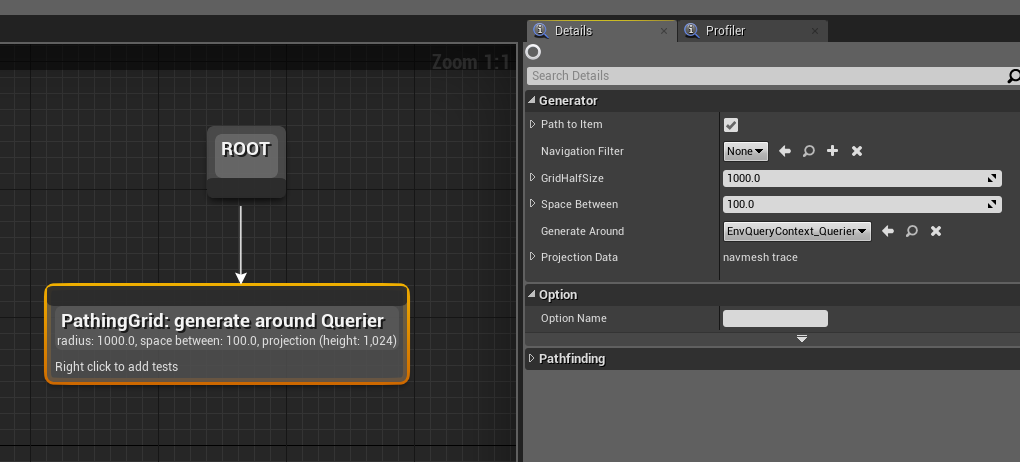Collapse the Option section
Viewport: 1020px width, 462px height.
click(532, 294)
